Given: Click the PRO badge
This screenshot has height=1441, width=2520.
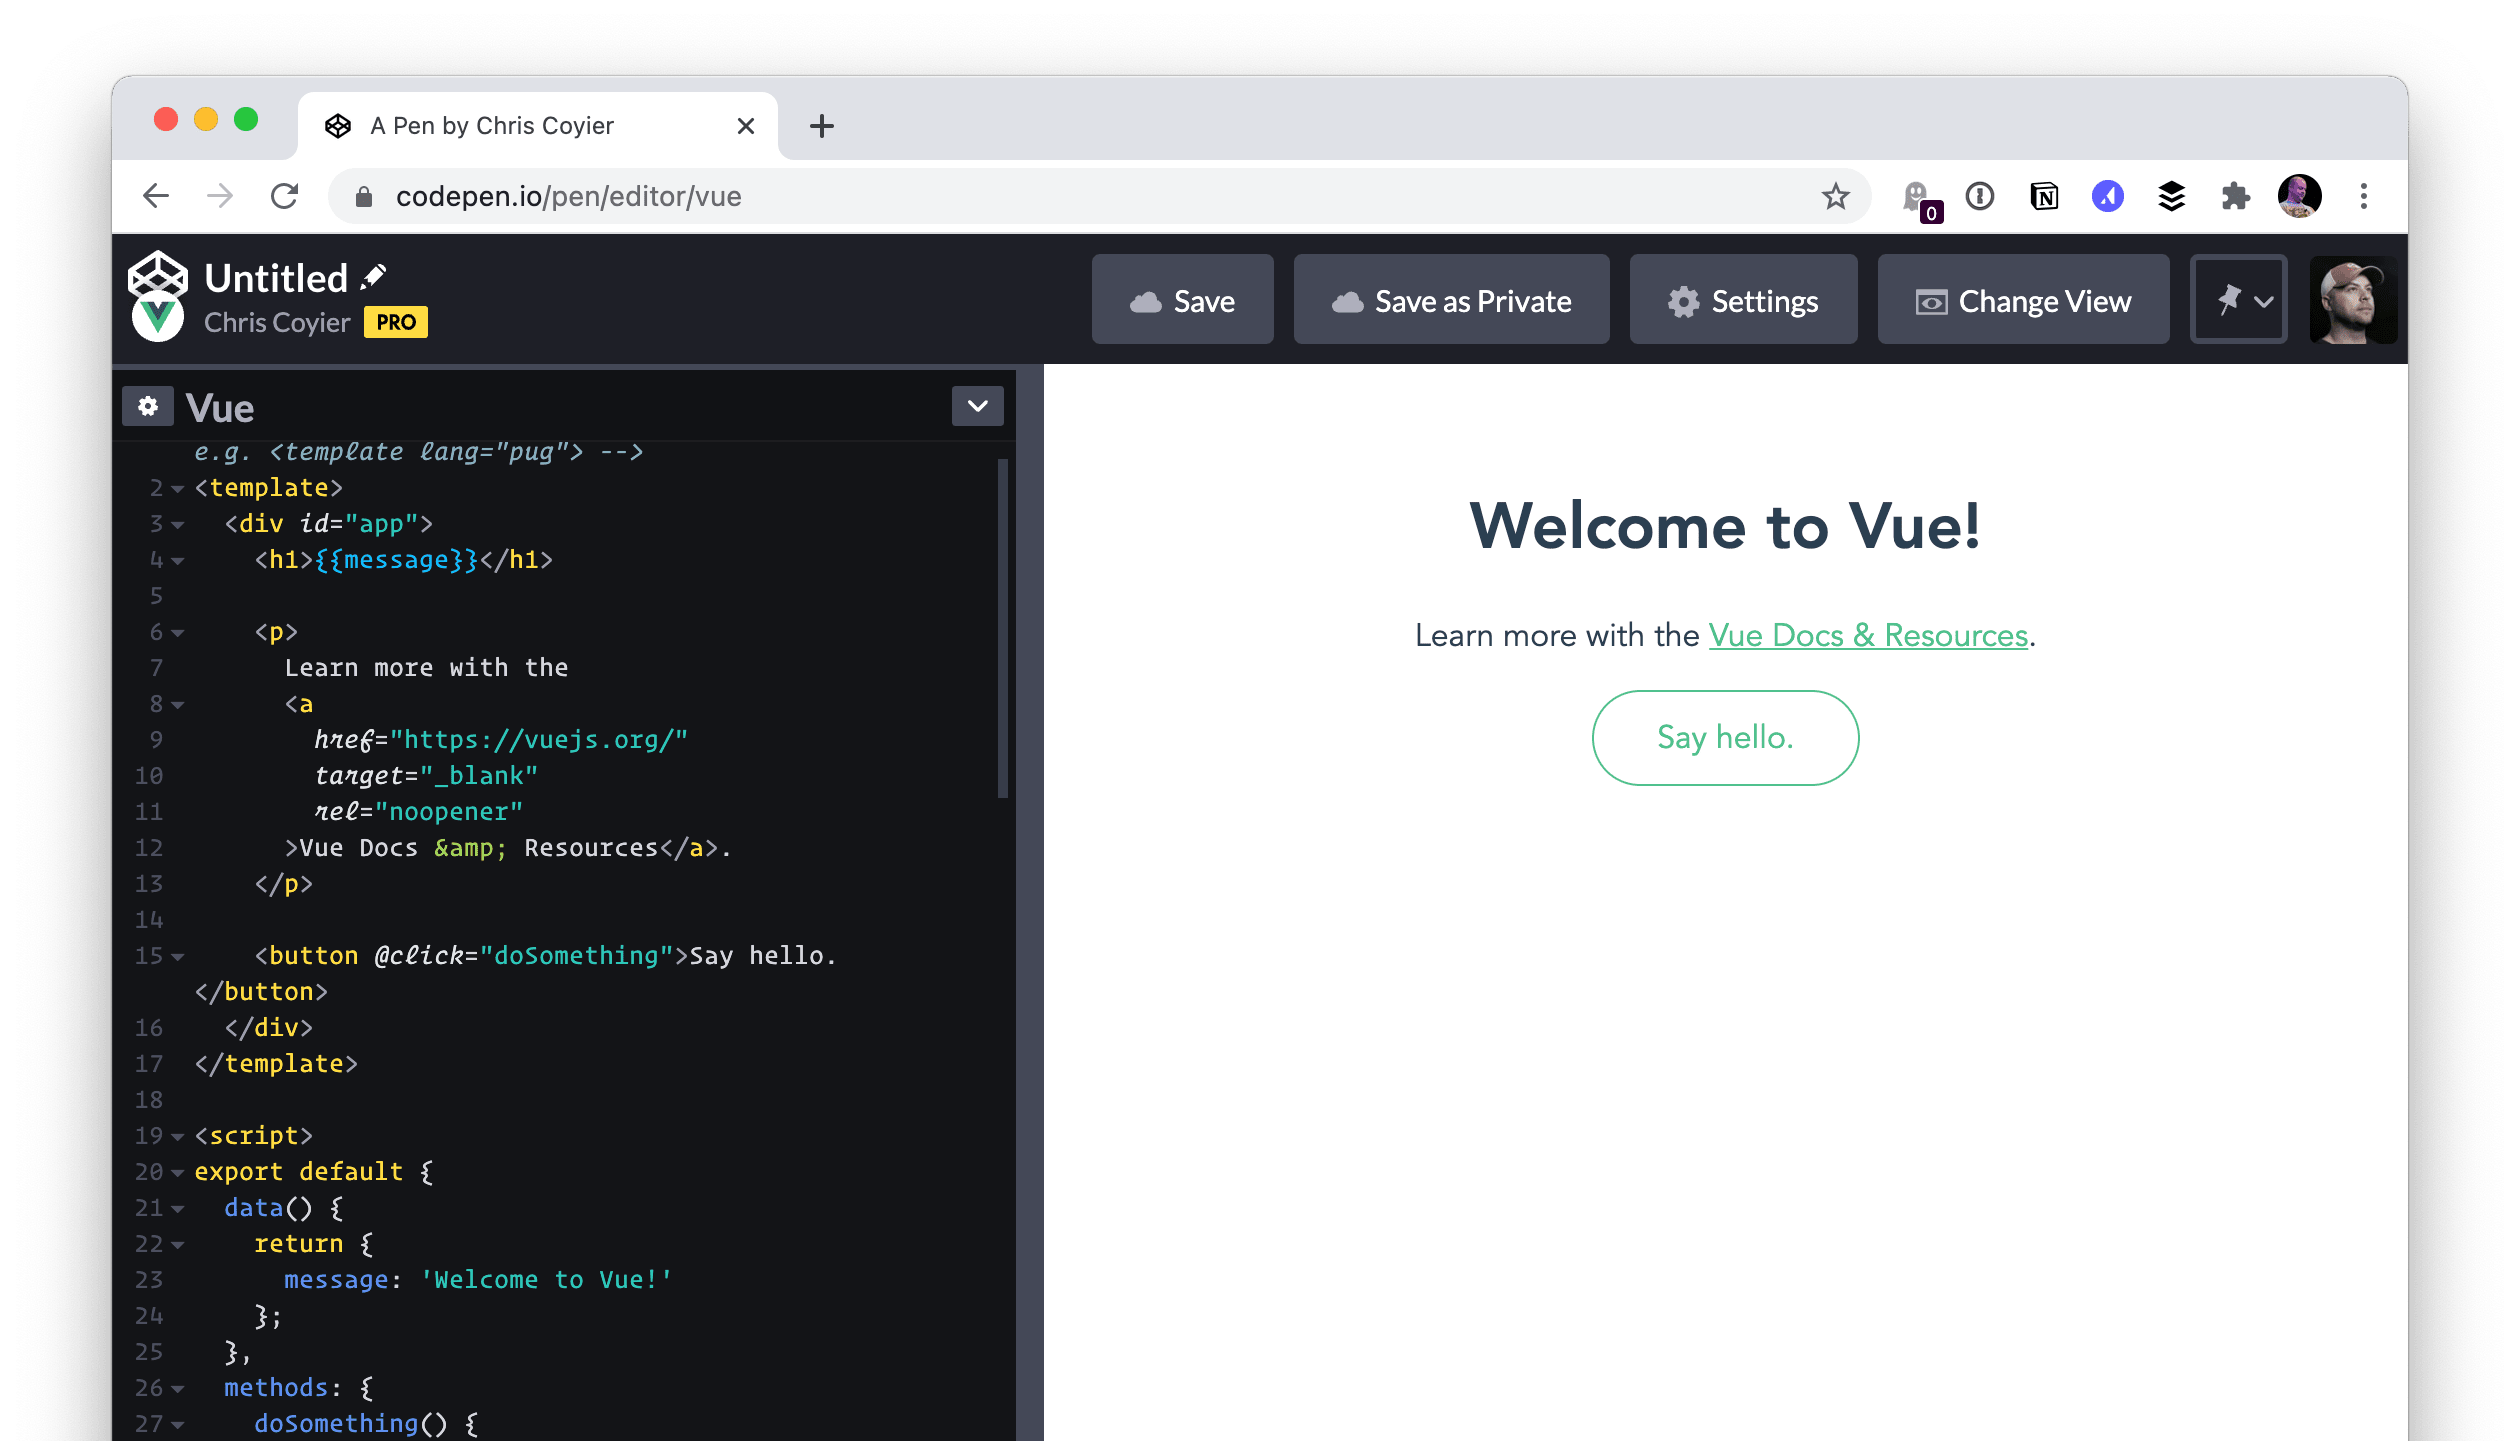Looking at the screenshot, I should (x=396, y=322).
